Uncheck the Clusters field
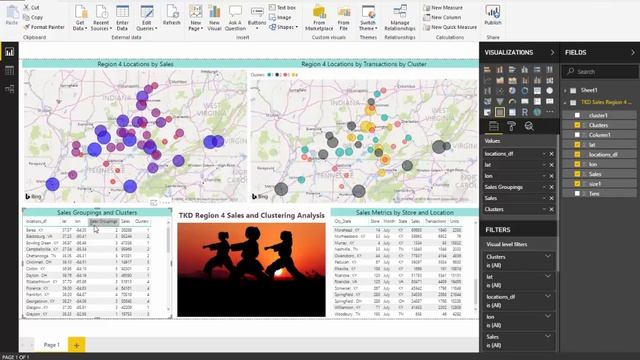This screenshot has height=360, width=640. tap(577, 125)
